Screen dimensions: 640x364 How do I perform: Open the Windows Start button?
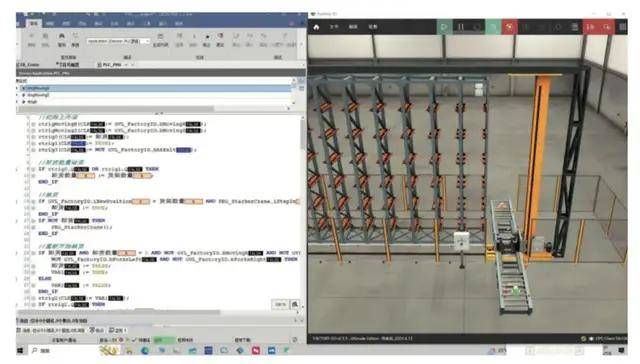(20, 350)
